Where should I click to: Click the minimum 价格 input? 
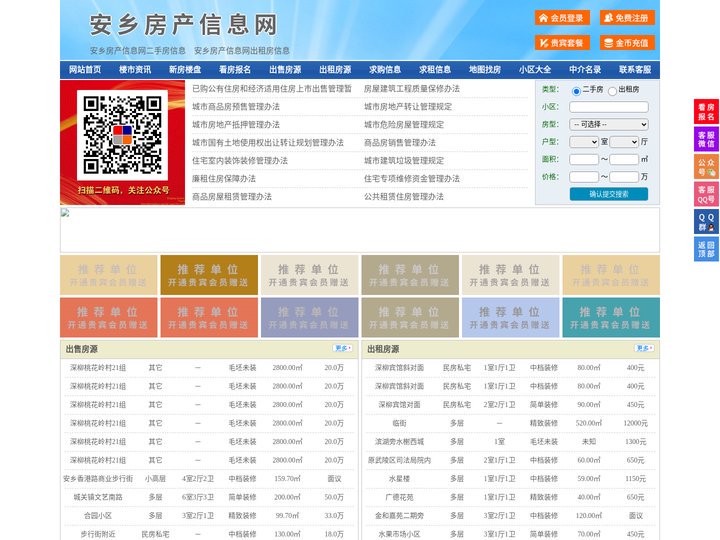click(584, 177)
